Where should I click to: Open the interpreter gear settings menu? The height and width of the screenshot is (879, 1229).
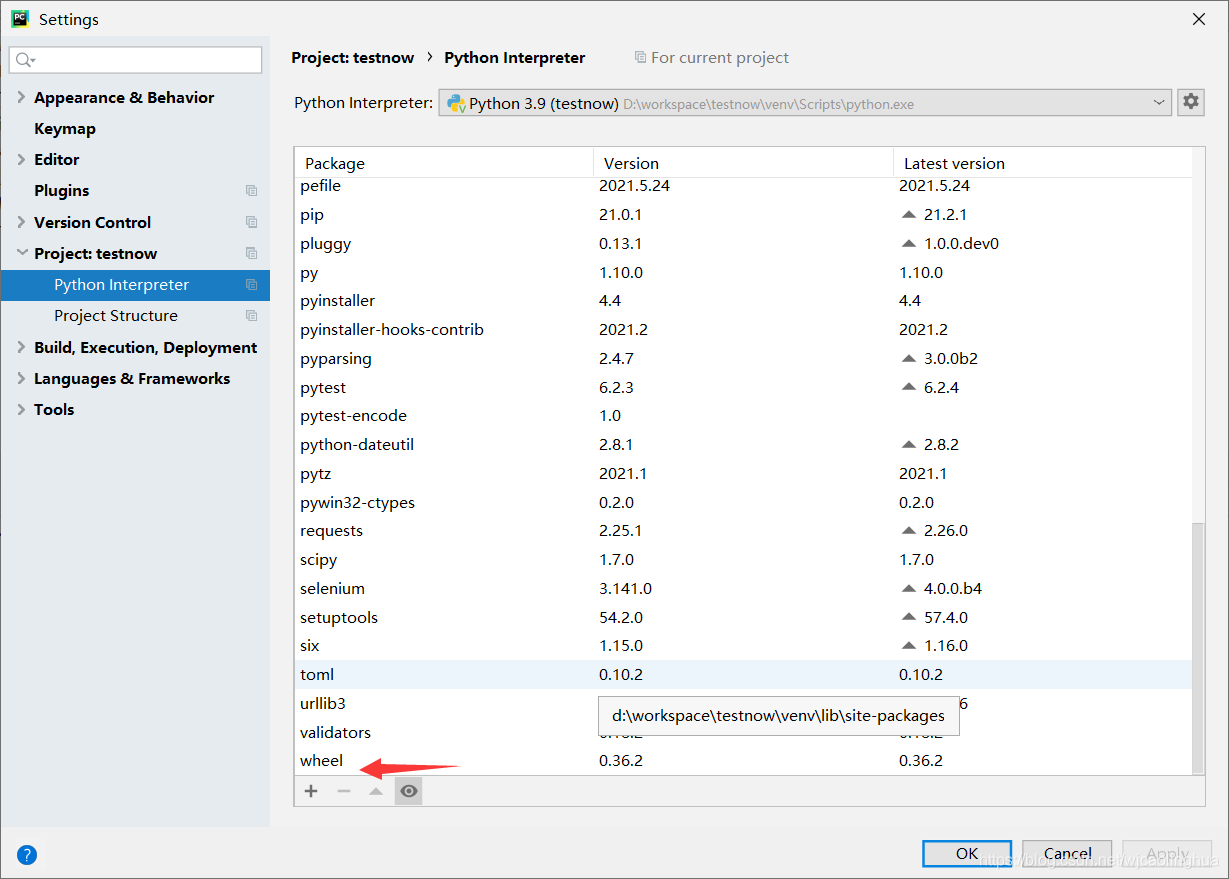(x=1190, y=102)
